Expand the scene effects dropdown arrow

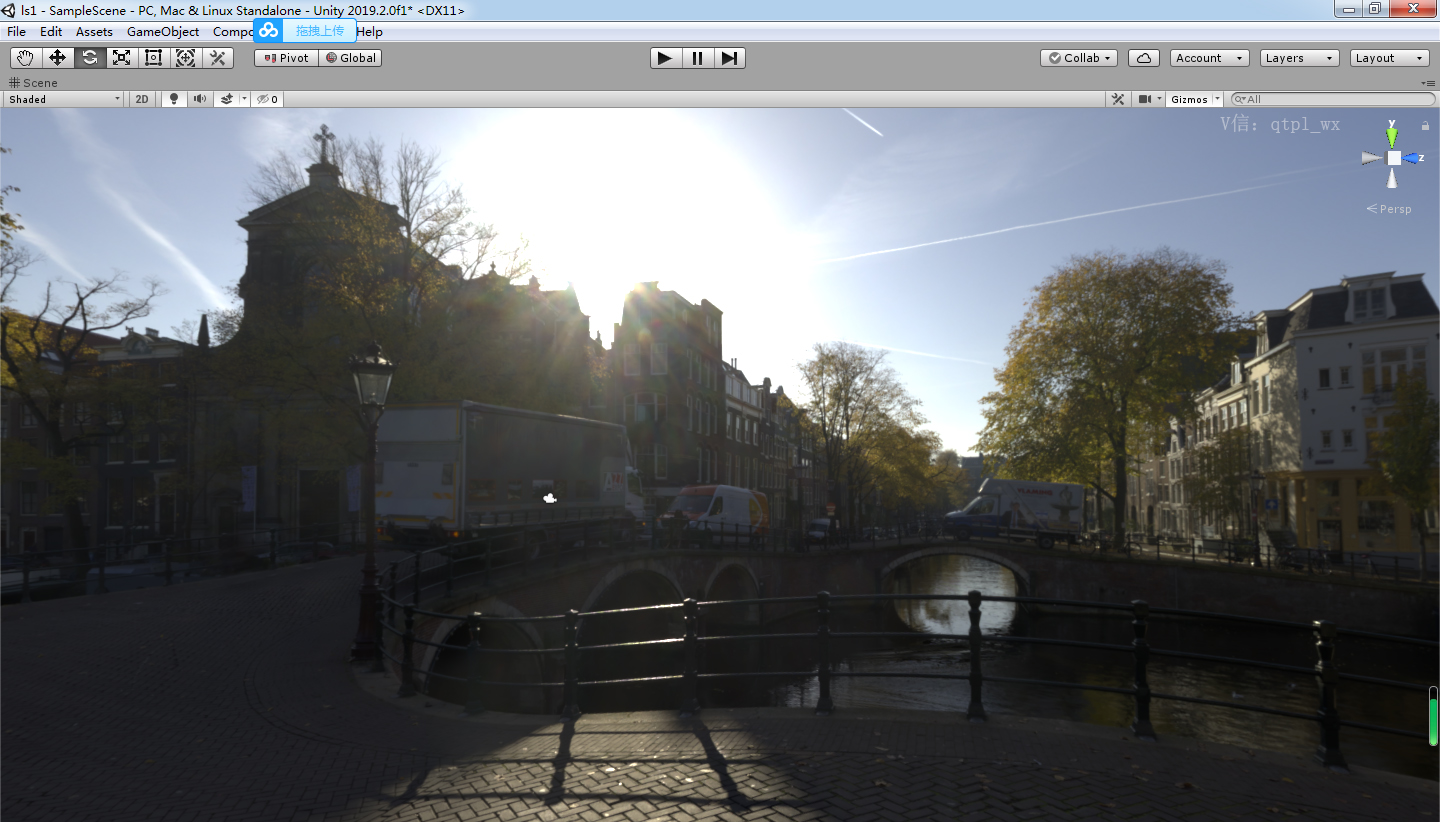pyautogui.click(x=244, y=99)
